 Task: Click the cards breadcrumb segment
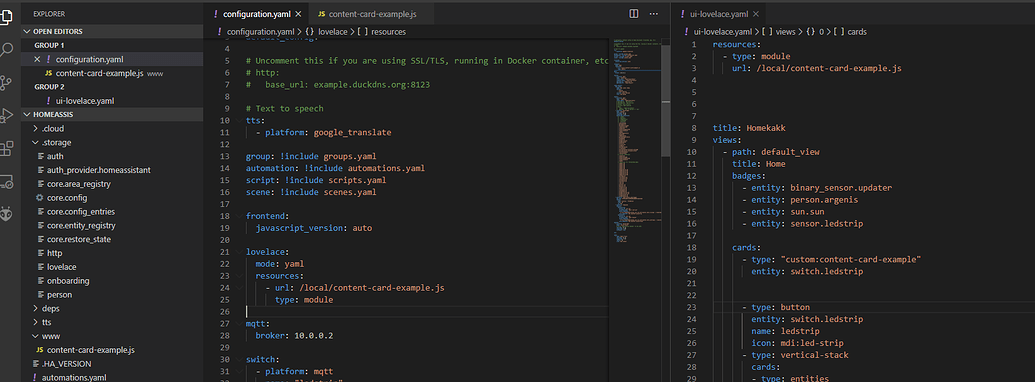[857, 32]
